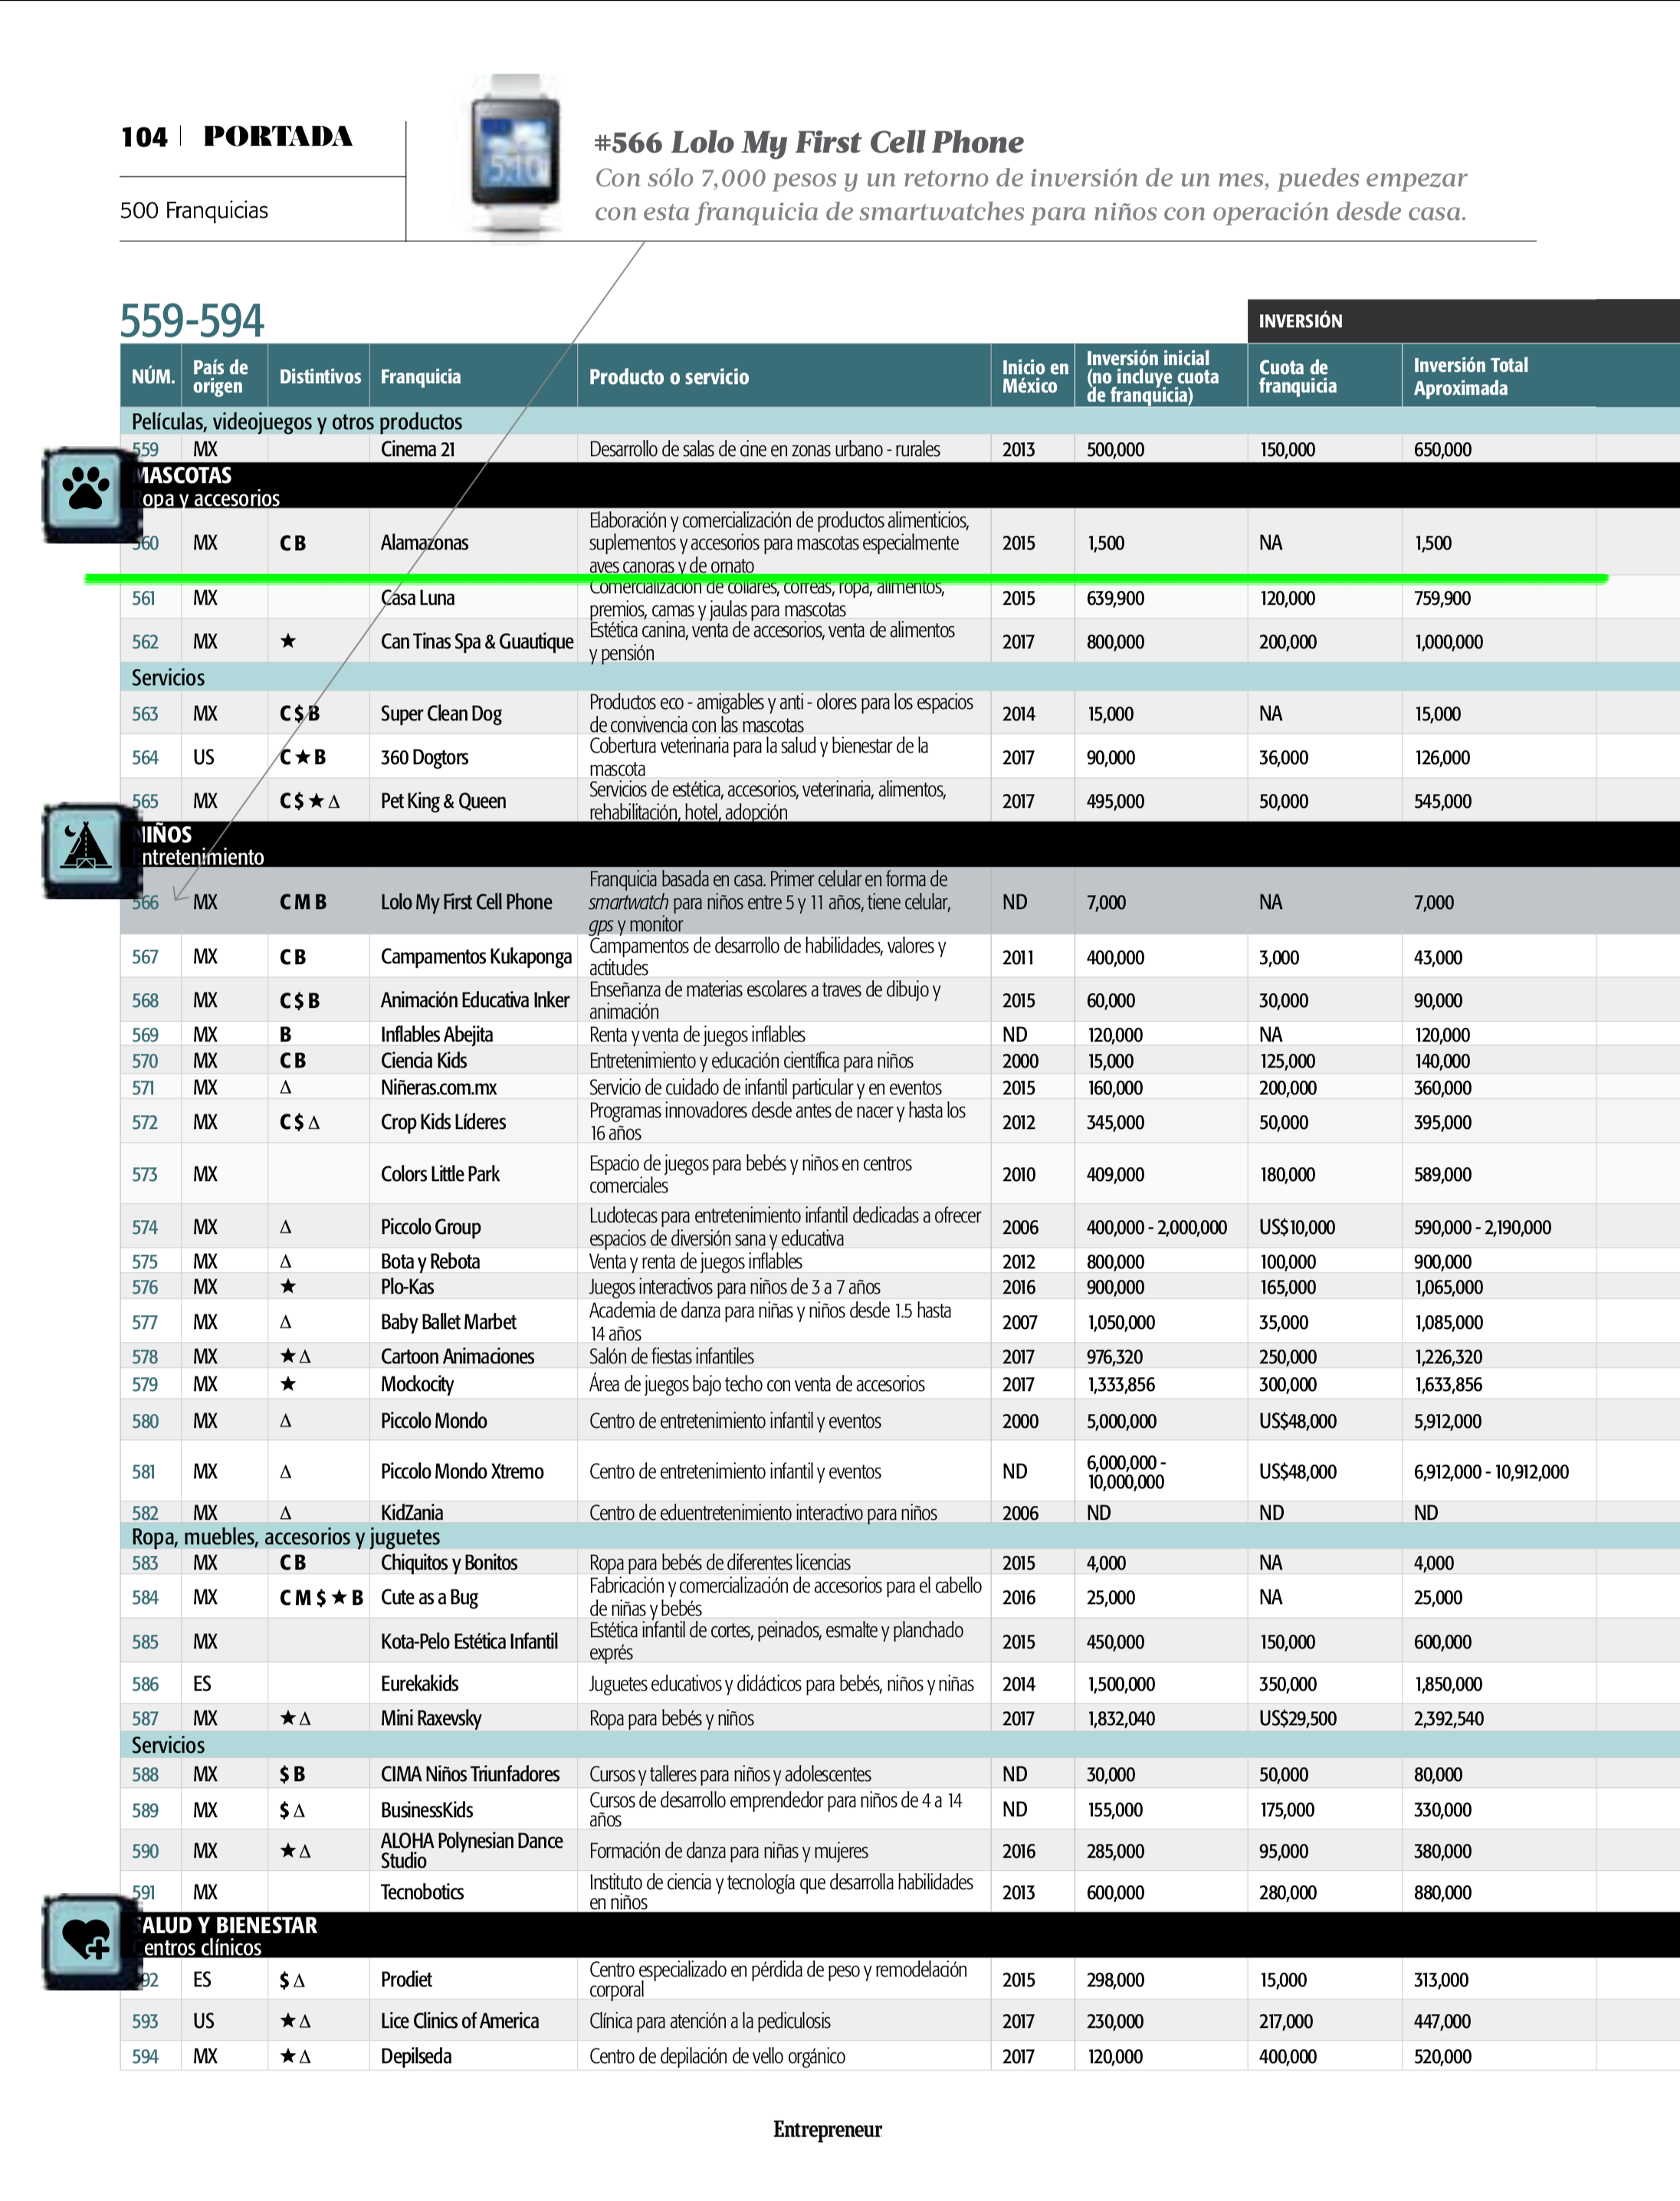
Task: Click the 'Animación Educativa Inker' name
Action: [475, 1001]
